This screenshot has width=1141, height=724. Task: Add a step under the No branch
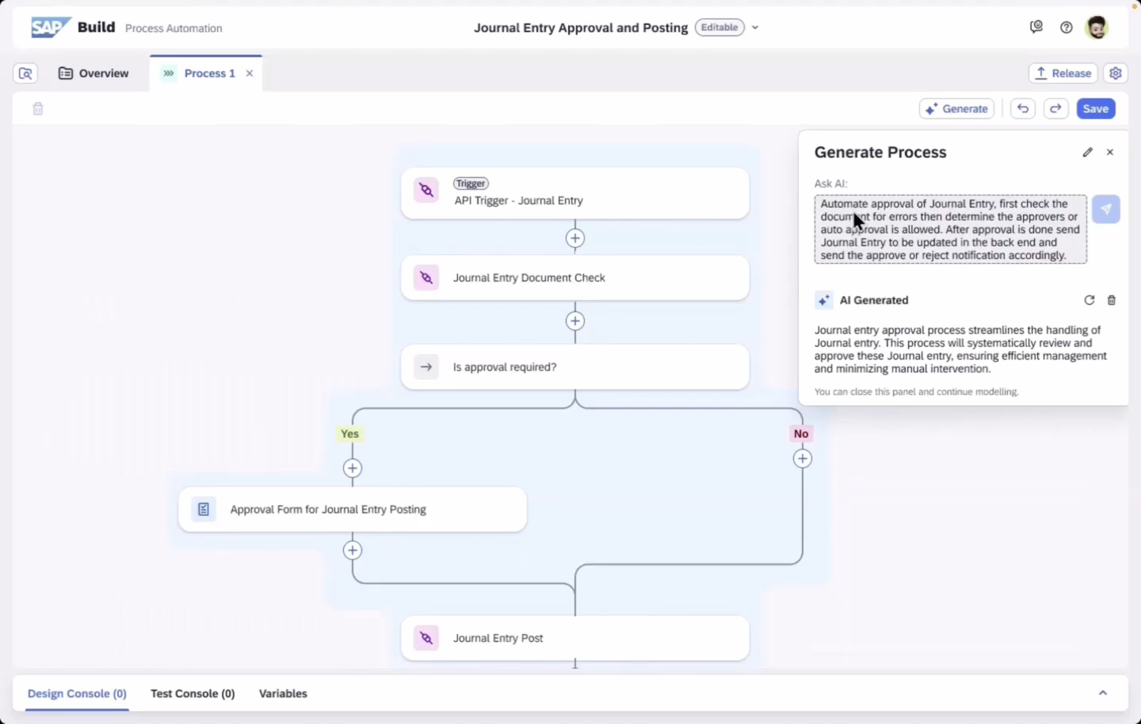click(802, 458)
